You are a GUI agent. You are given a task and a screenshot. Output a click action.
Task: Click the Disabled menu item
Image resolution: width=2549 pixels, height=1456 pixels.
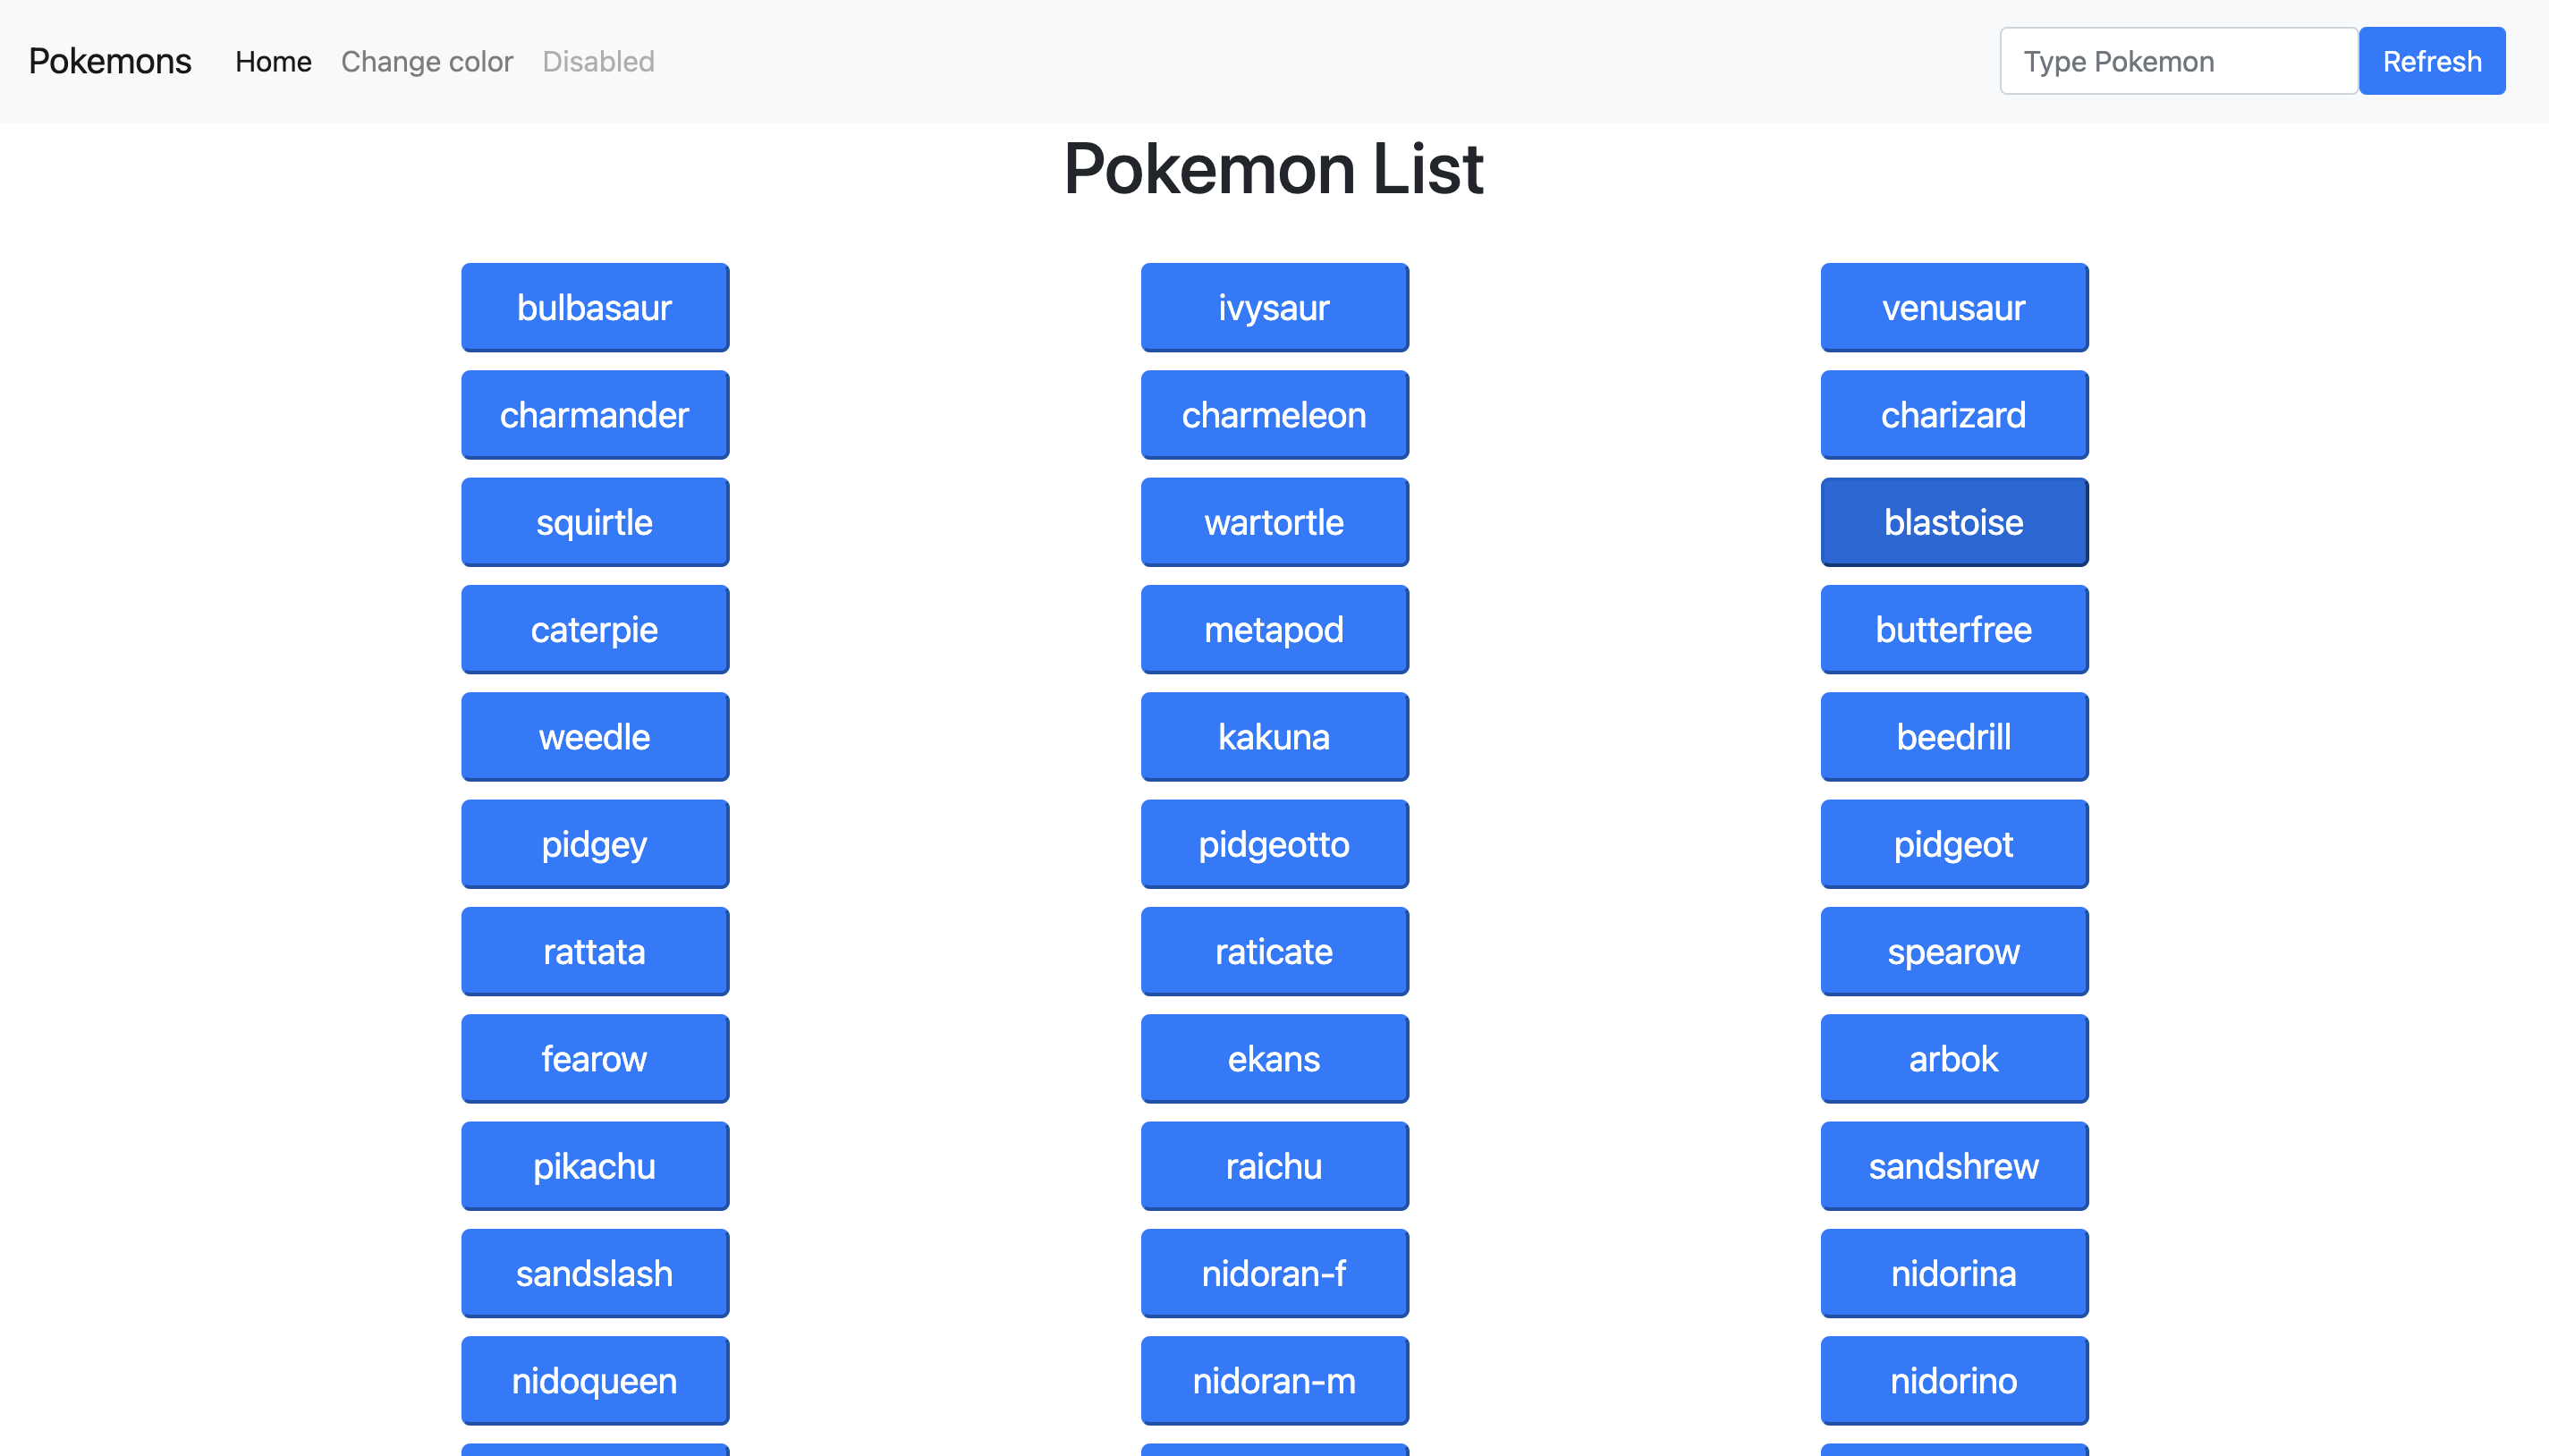[596, 61]
